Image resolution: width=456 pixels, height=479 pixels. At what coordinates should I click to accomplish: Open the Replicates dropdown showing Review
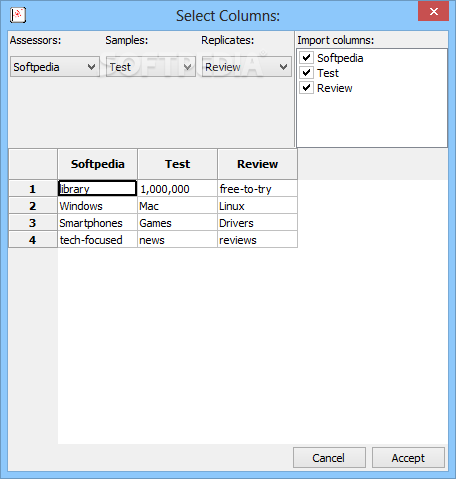pos(247,67)
